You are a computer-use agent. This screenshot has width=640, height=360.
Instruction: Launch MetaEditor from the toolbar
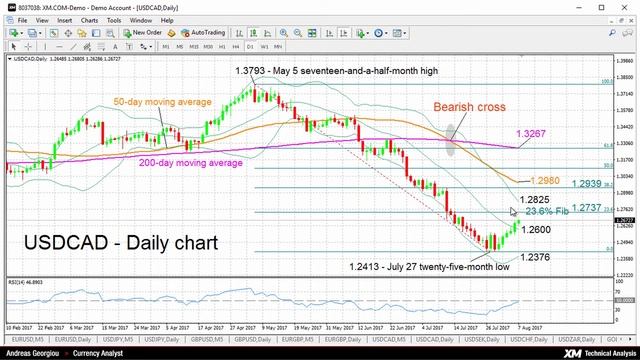coord(171,33)
